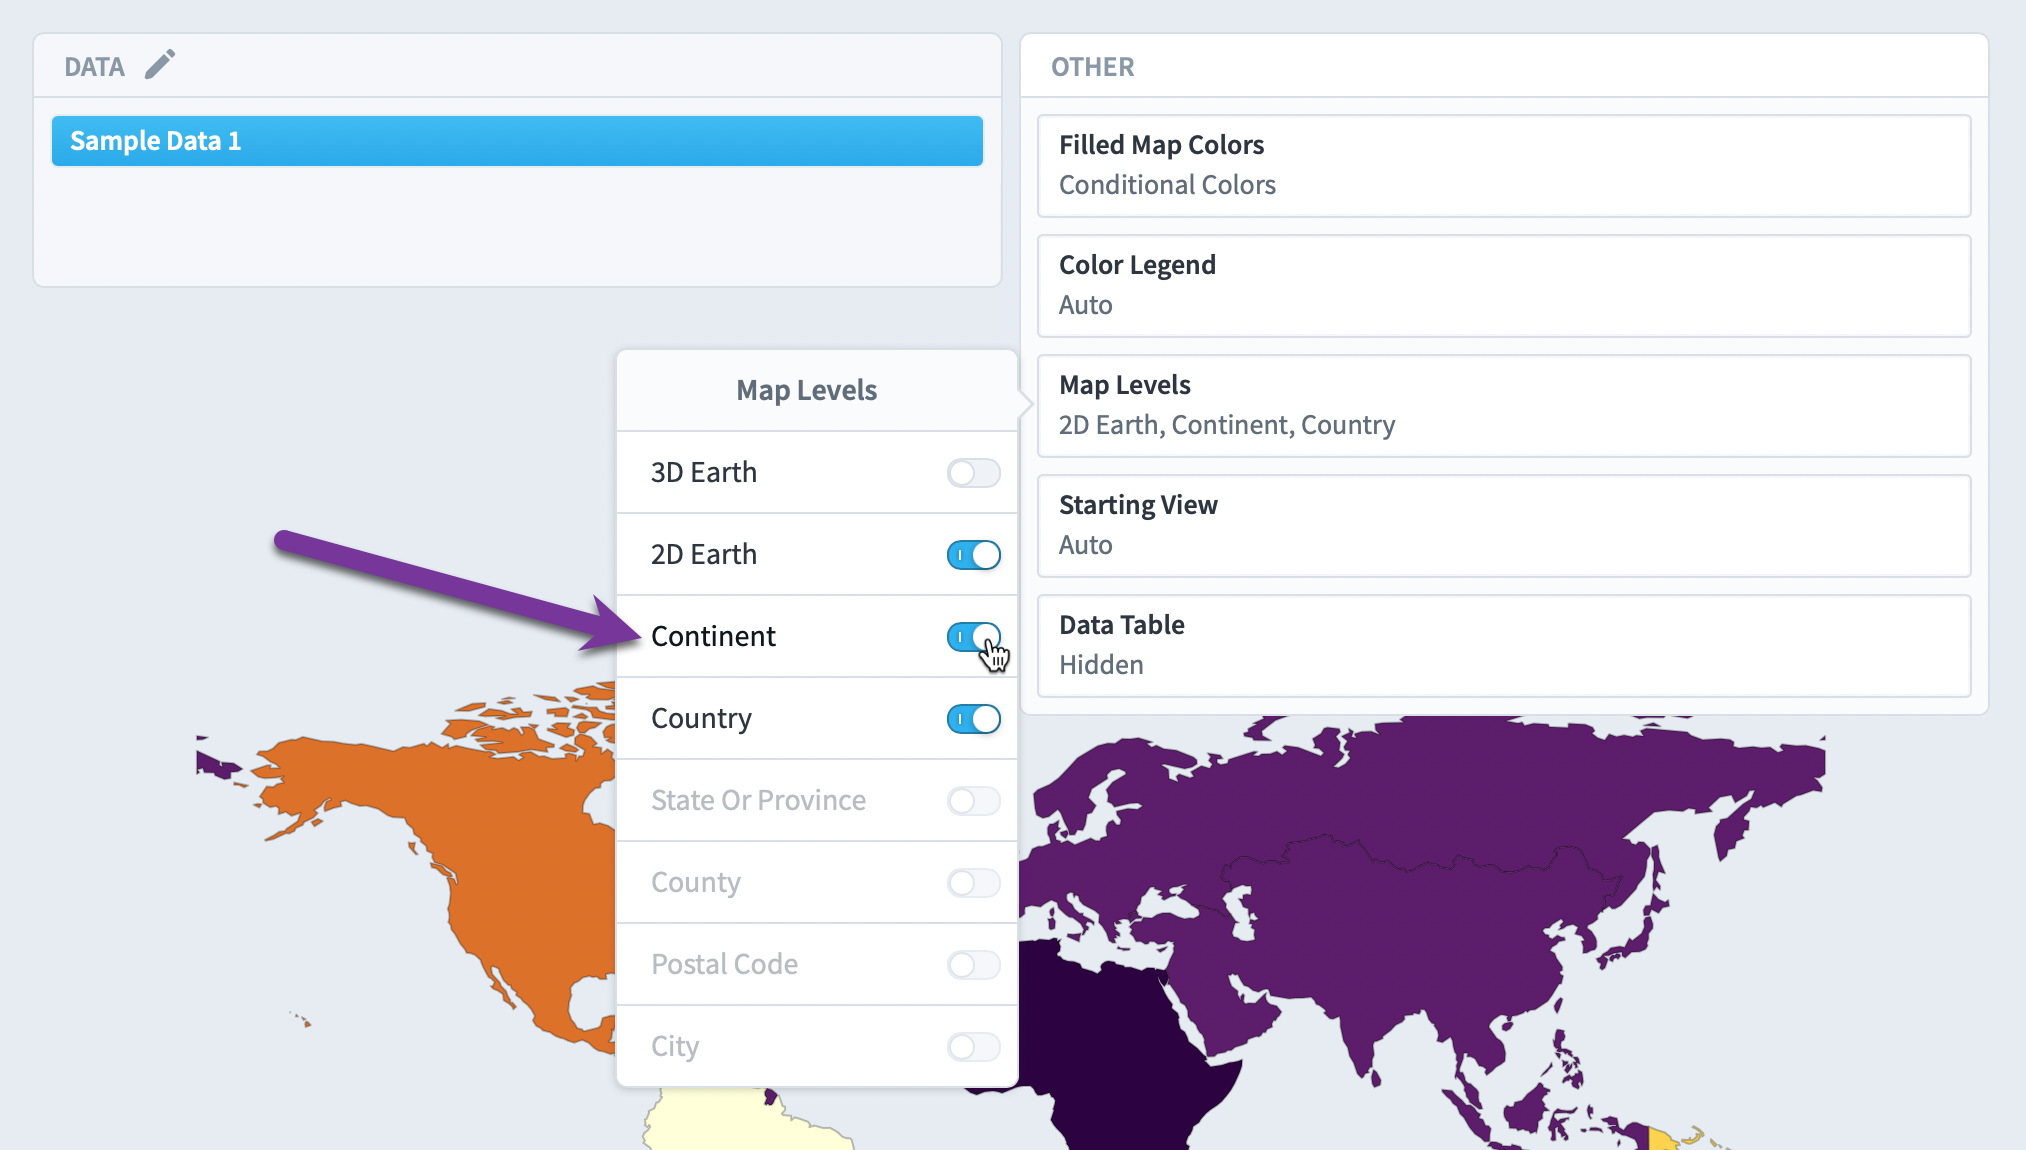
Task: Click the 2D Earth label
Action: point(704,554)
